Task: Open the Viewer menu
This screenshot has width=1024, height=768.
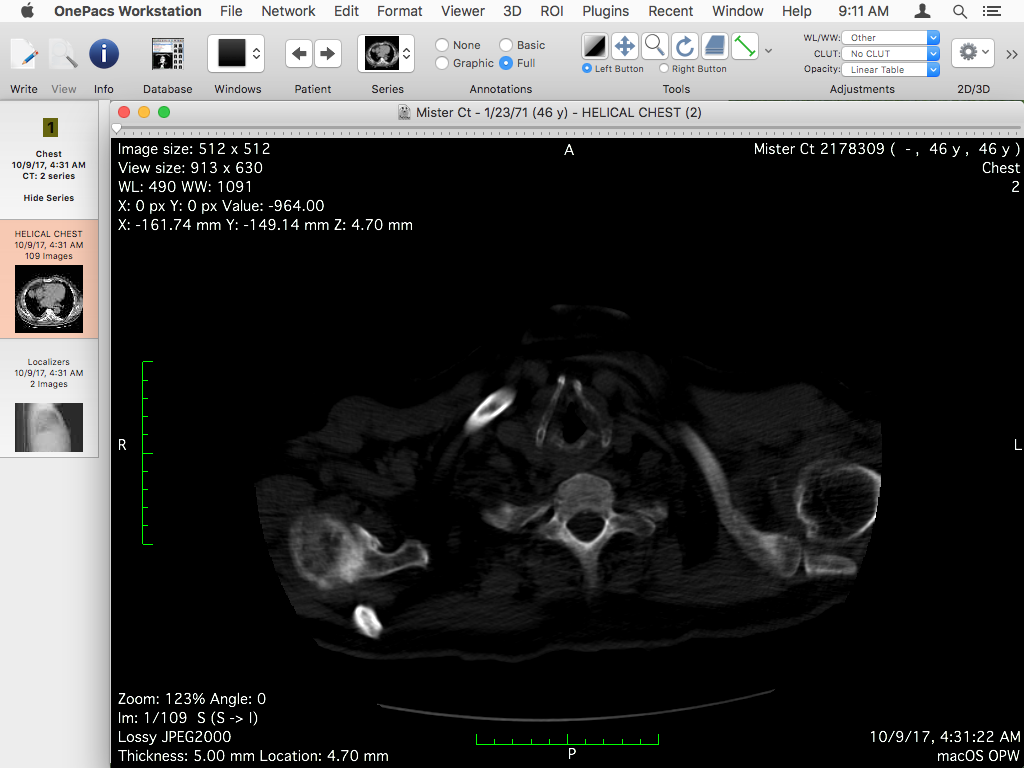Action: click(x=462, y=11)
